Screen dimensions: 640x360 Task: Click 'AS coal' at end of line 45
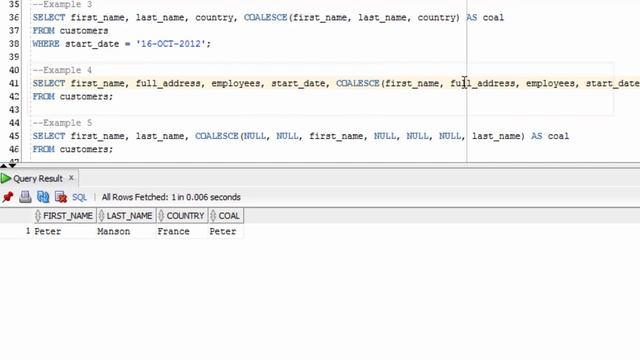click(x=550, y=136)
